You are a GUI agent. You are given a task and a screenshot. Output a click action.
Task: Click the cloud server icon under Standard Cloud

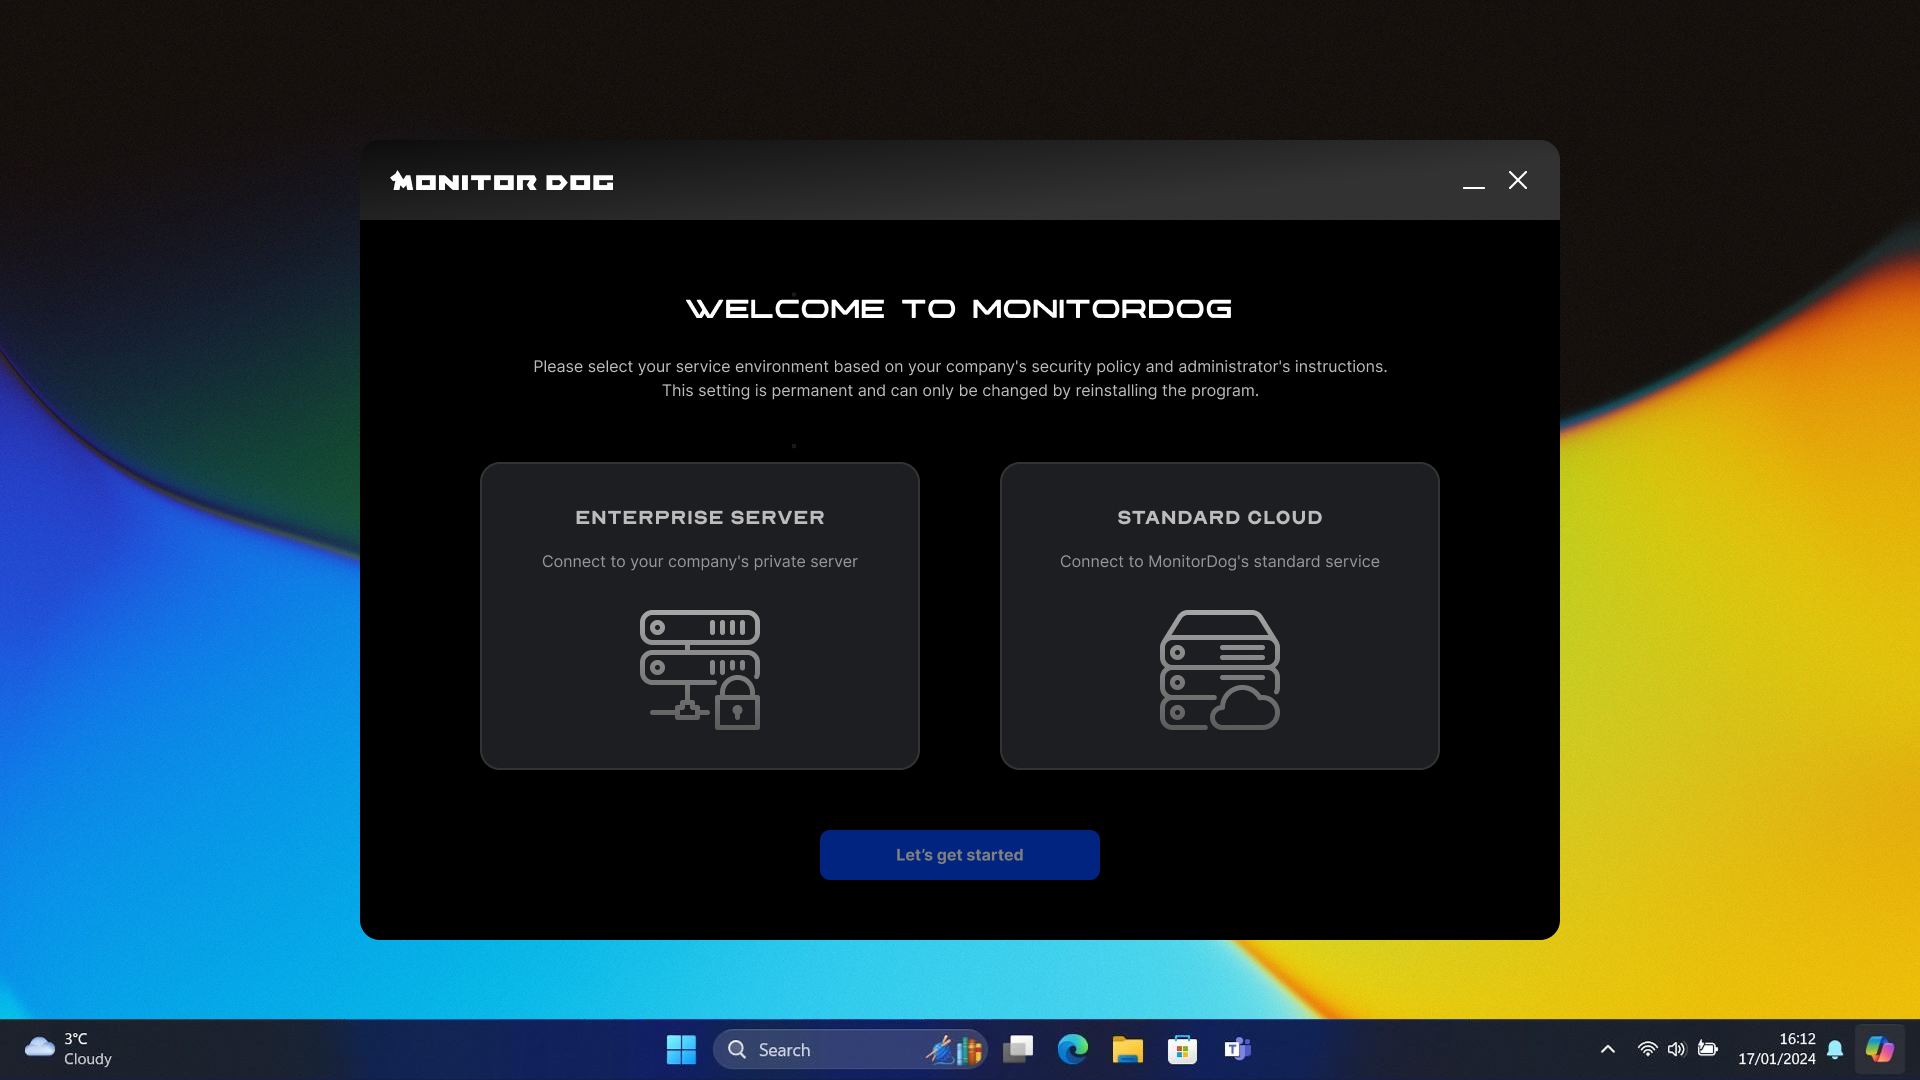(x=1219, y=670)
